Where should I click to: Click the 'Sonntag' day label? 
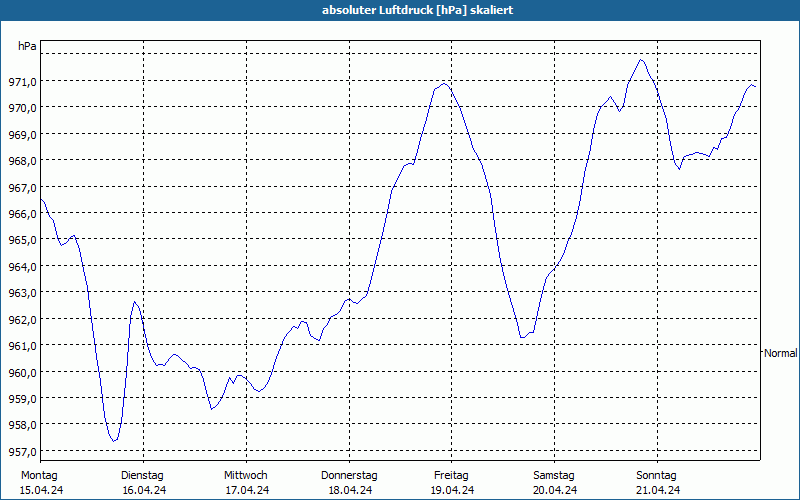[x=656, y=475]
